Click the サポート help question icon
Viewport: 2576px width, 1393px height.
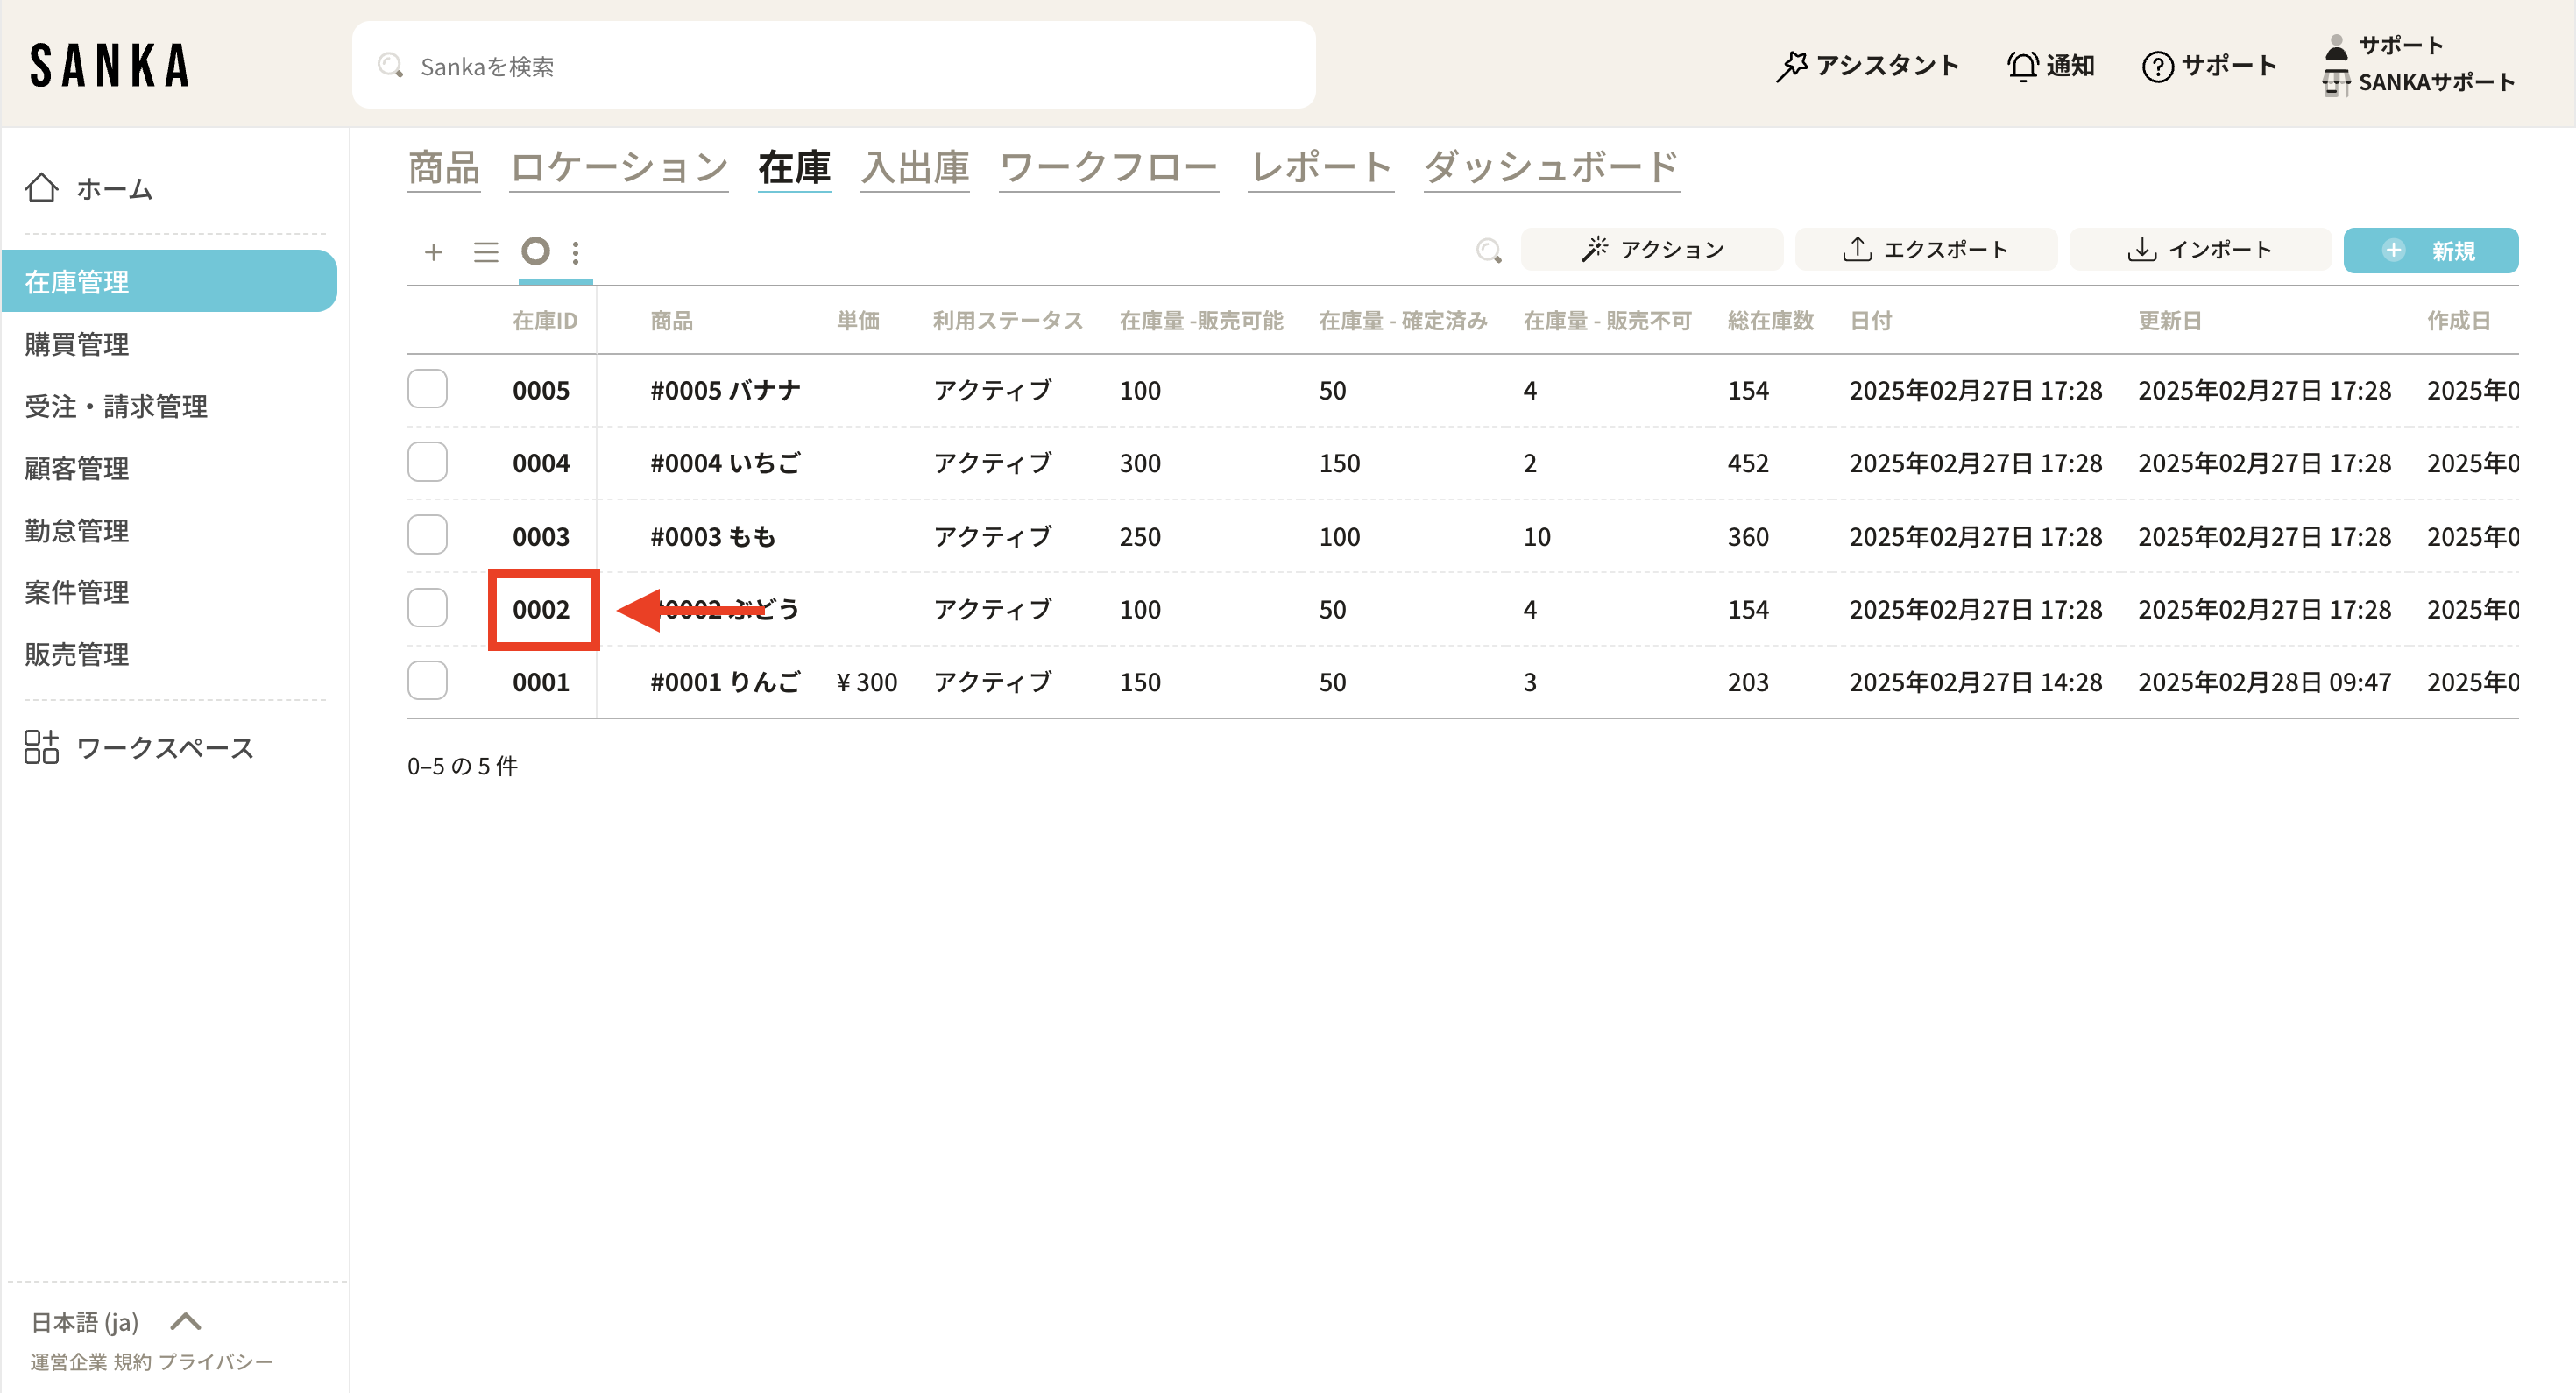[2157, 66]
